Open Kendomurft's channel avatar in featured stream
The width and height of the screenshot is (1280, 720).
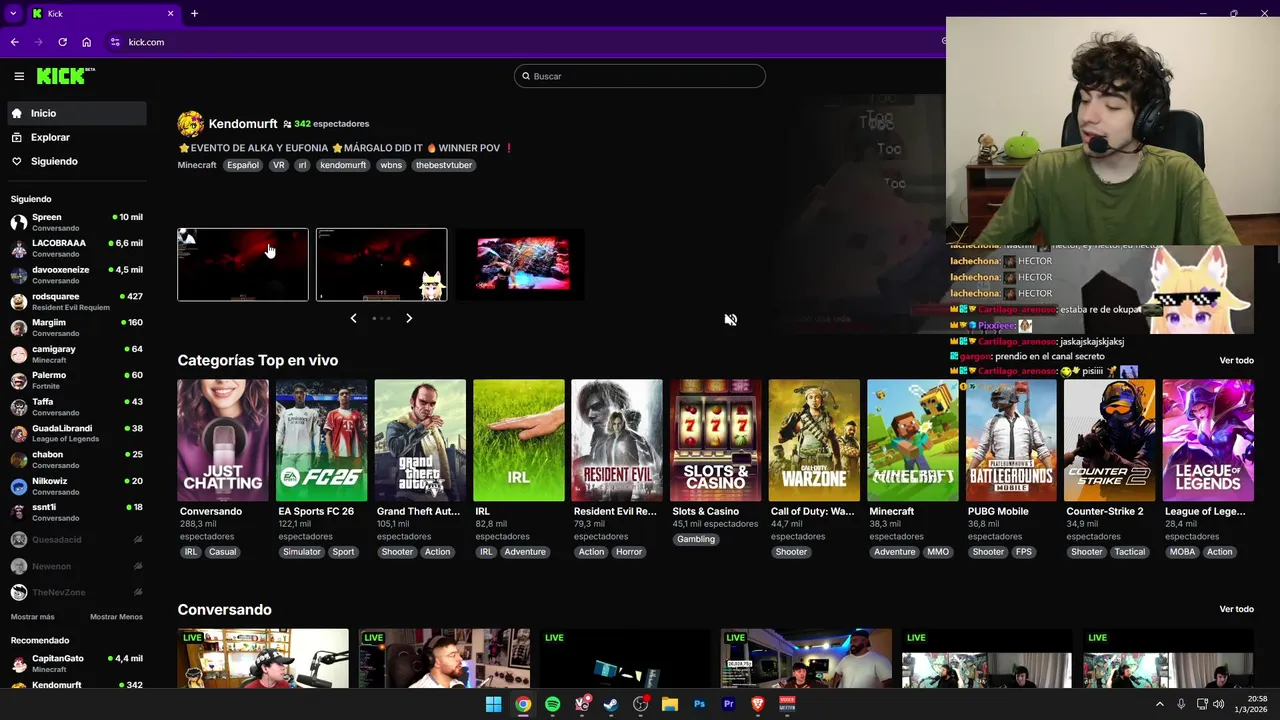(190, 124)
